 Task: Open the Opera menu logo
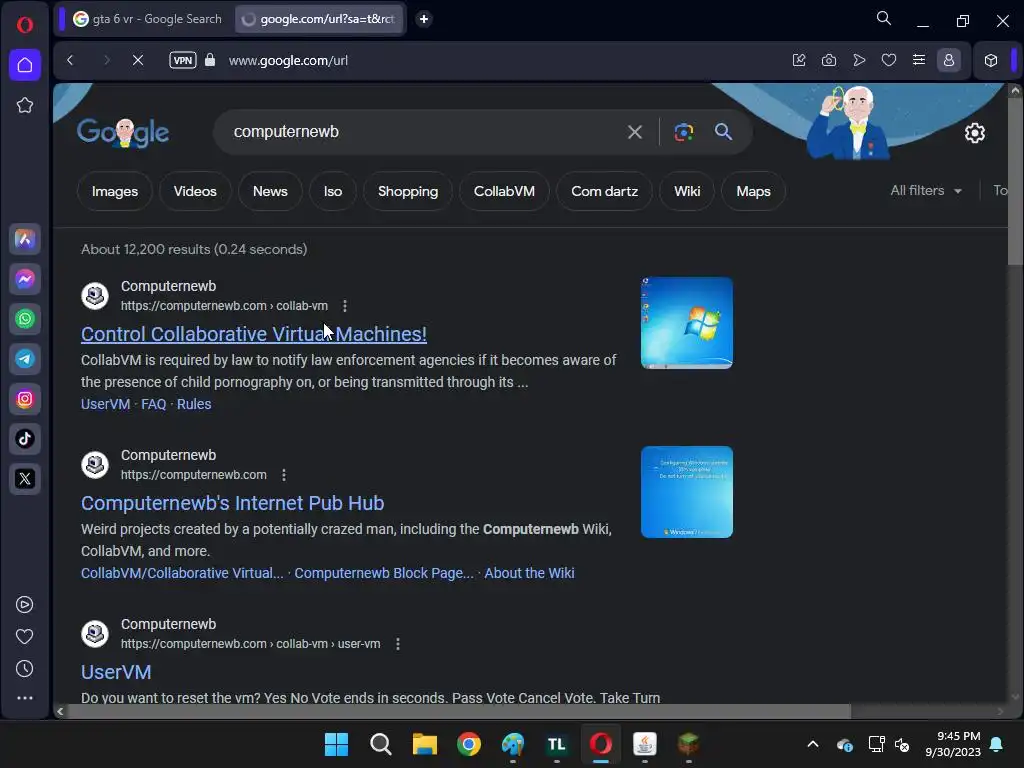[x=25, y=25]
